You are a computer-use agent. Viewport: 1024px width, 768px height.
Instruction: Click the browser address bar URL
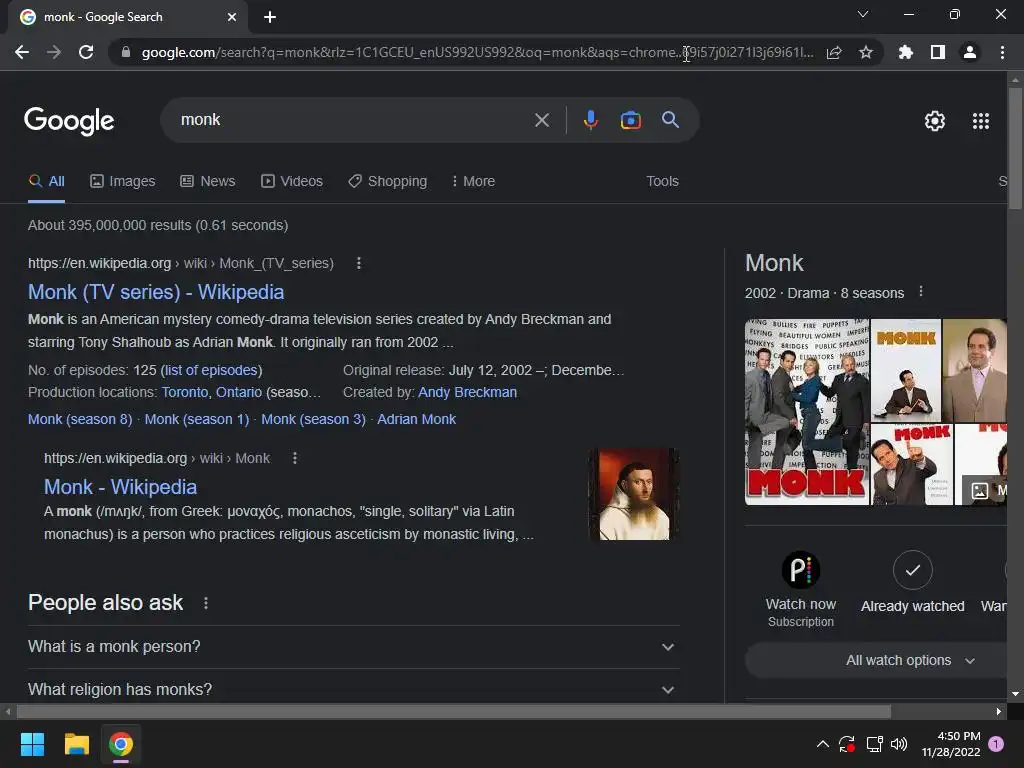point(477,52)
